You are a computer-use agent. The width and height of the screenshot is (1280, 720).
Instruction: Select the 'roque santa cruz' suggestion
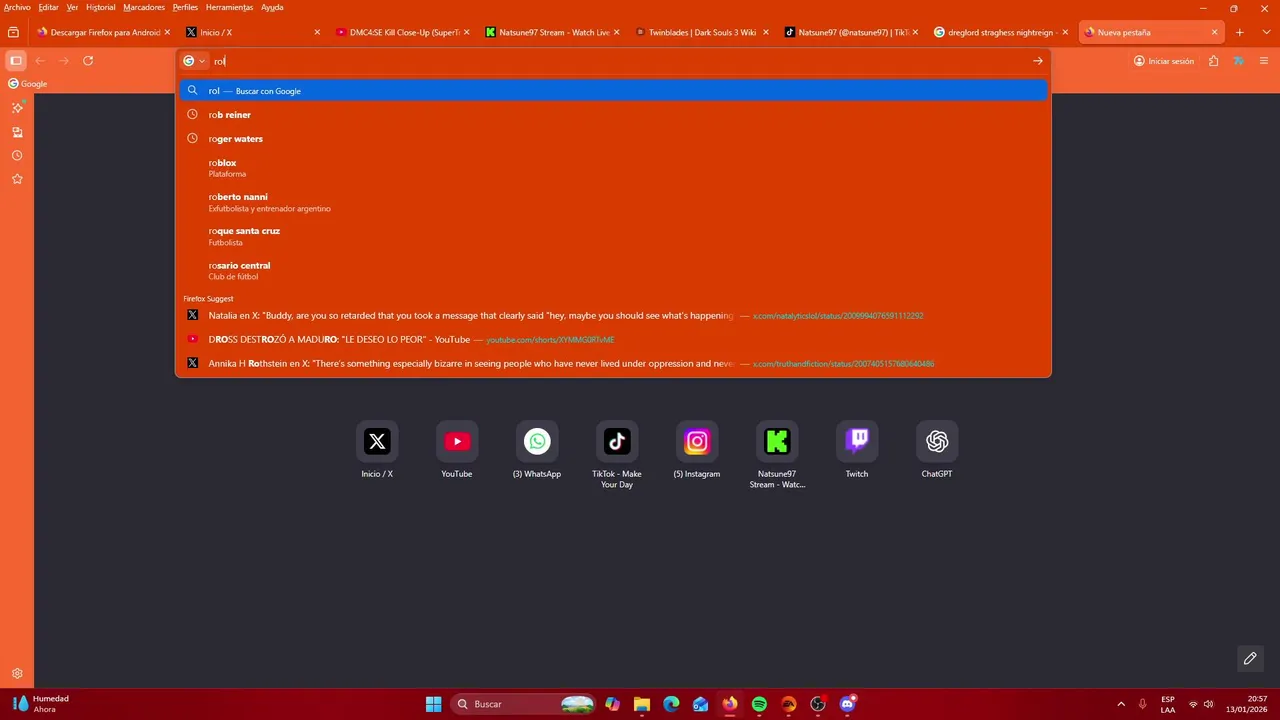[x=613, y=236]
